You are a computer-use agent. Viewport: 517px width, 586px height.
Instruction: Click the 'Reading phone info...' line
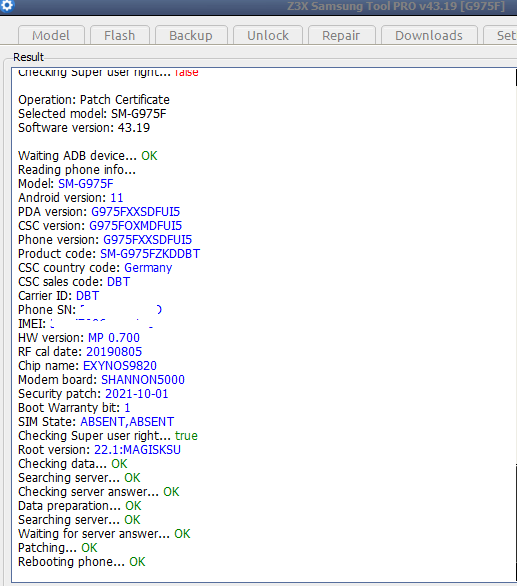[x=77, y=170]
